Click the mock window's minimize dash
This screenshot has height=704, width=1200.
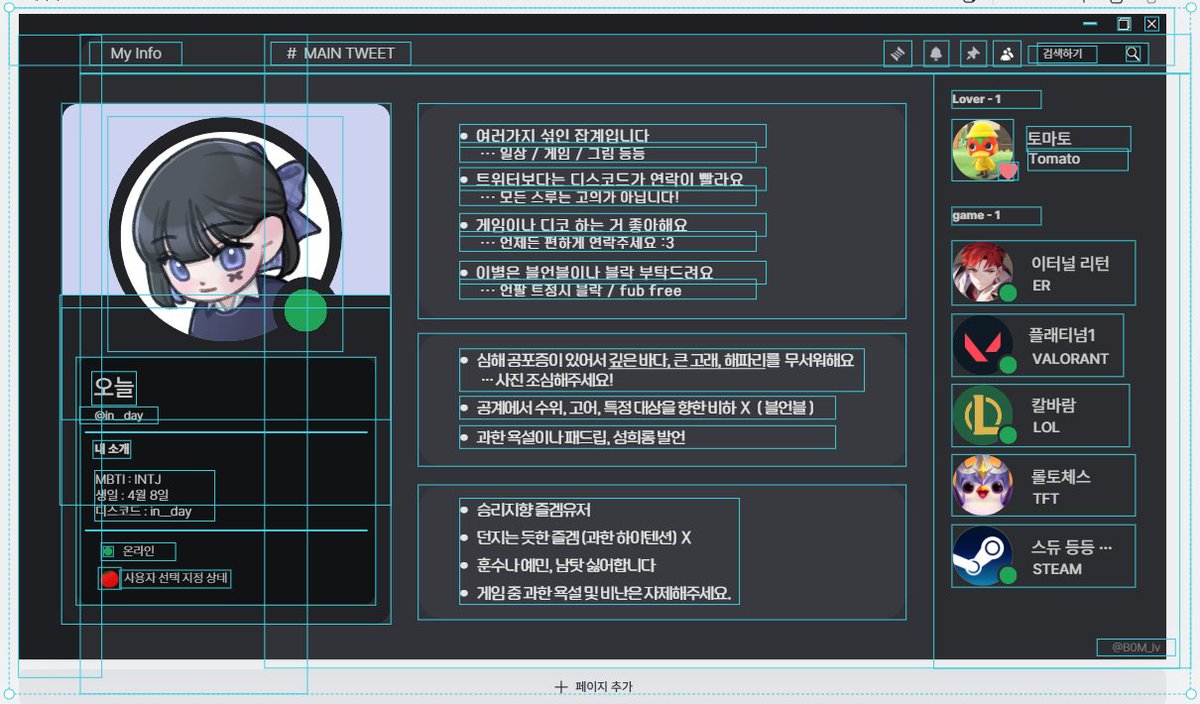[1090, 24]
